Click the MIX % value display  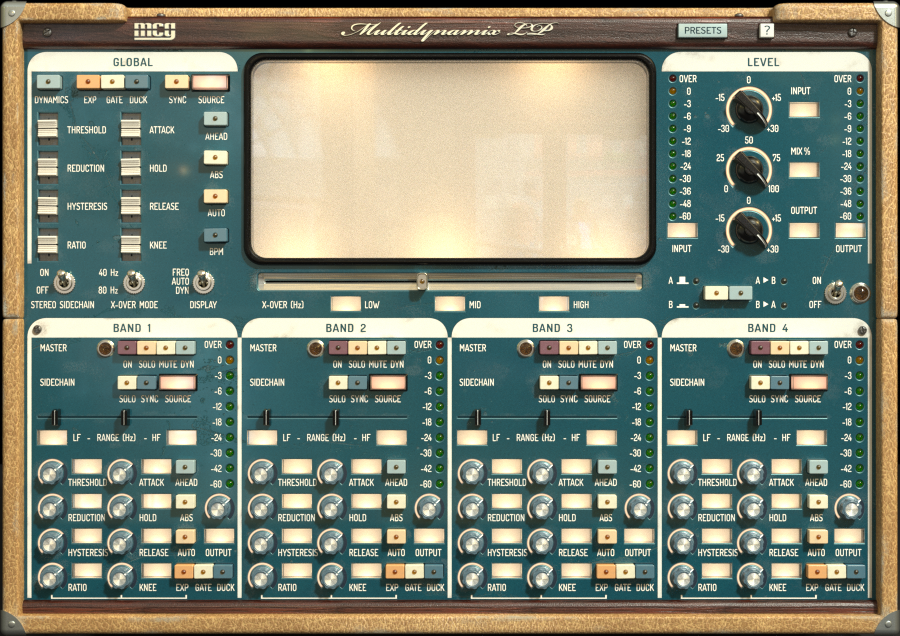804,170
